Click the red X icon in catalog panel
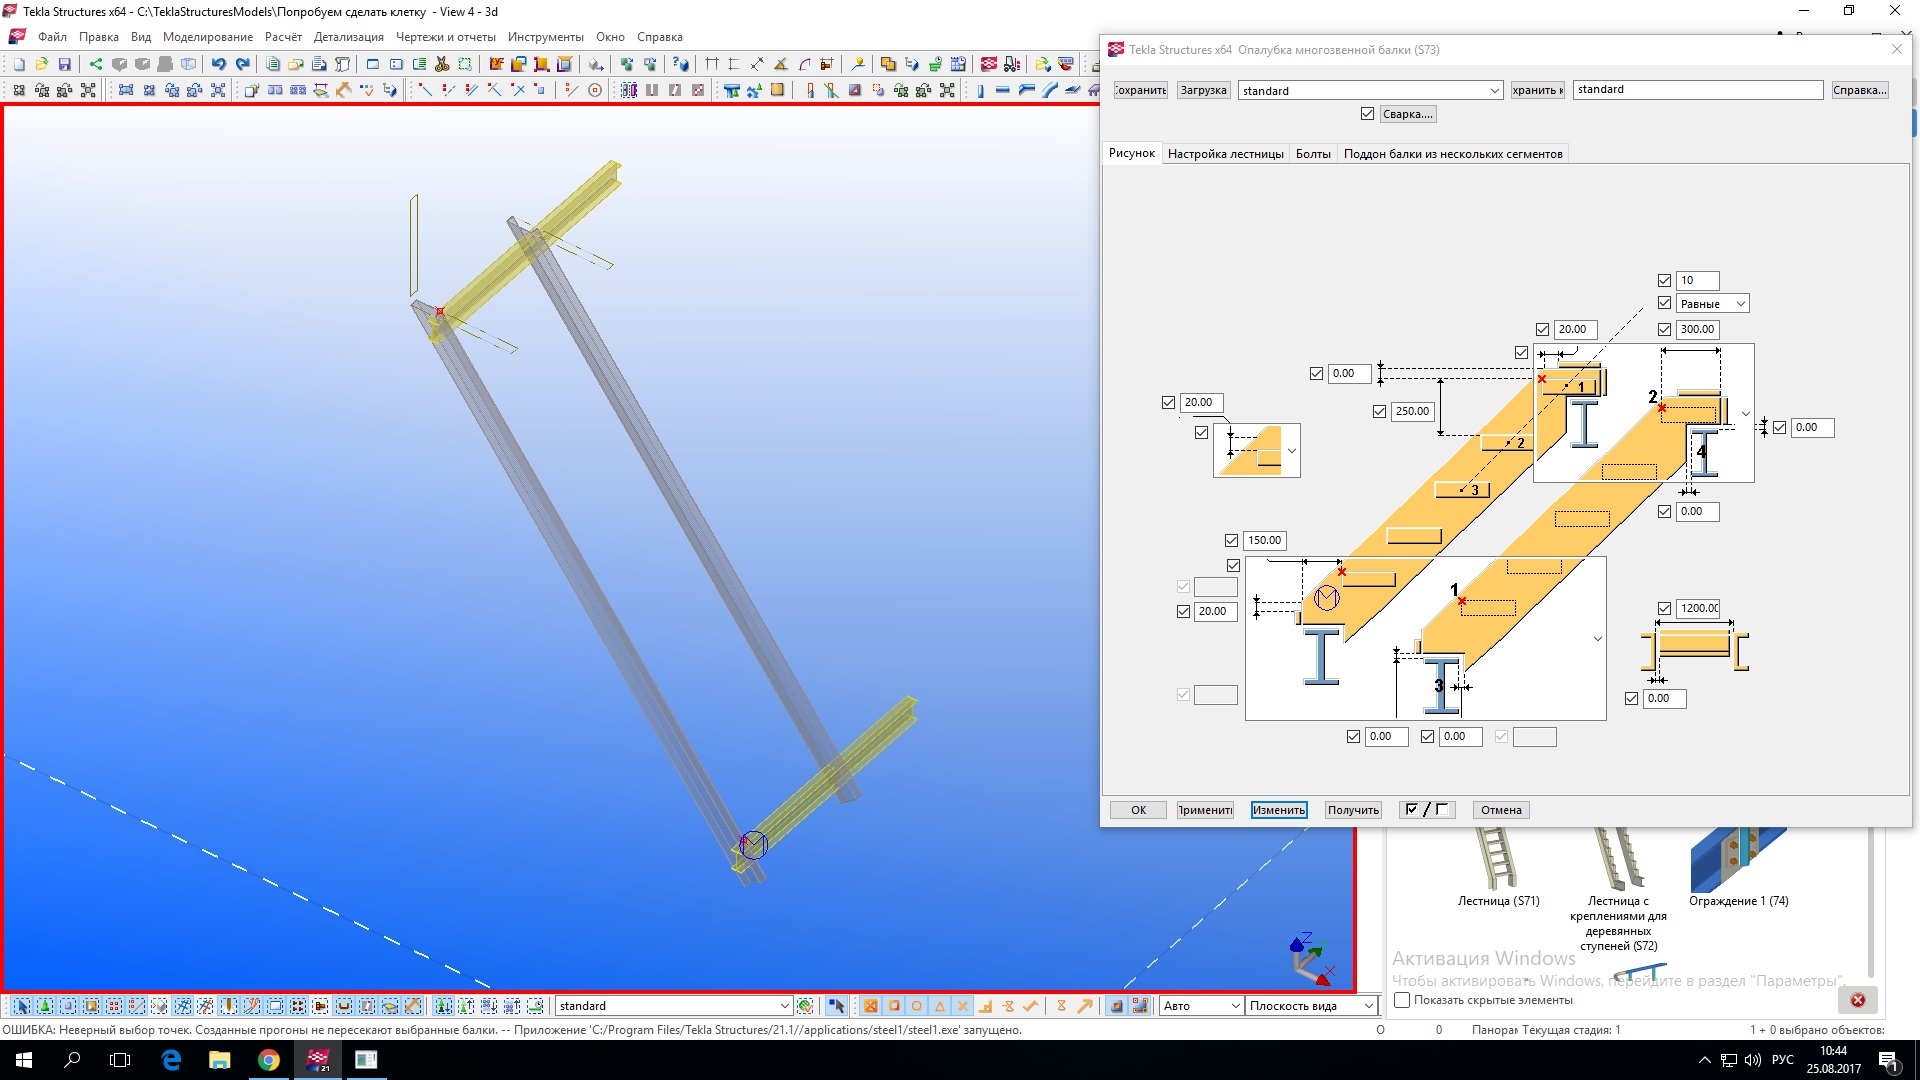 (1857, 1000)
